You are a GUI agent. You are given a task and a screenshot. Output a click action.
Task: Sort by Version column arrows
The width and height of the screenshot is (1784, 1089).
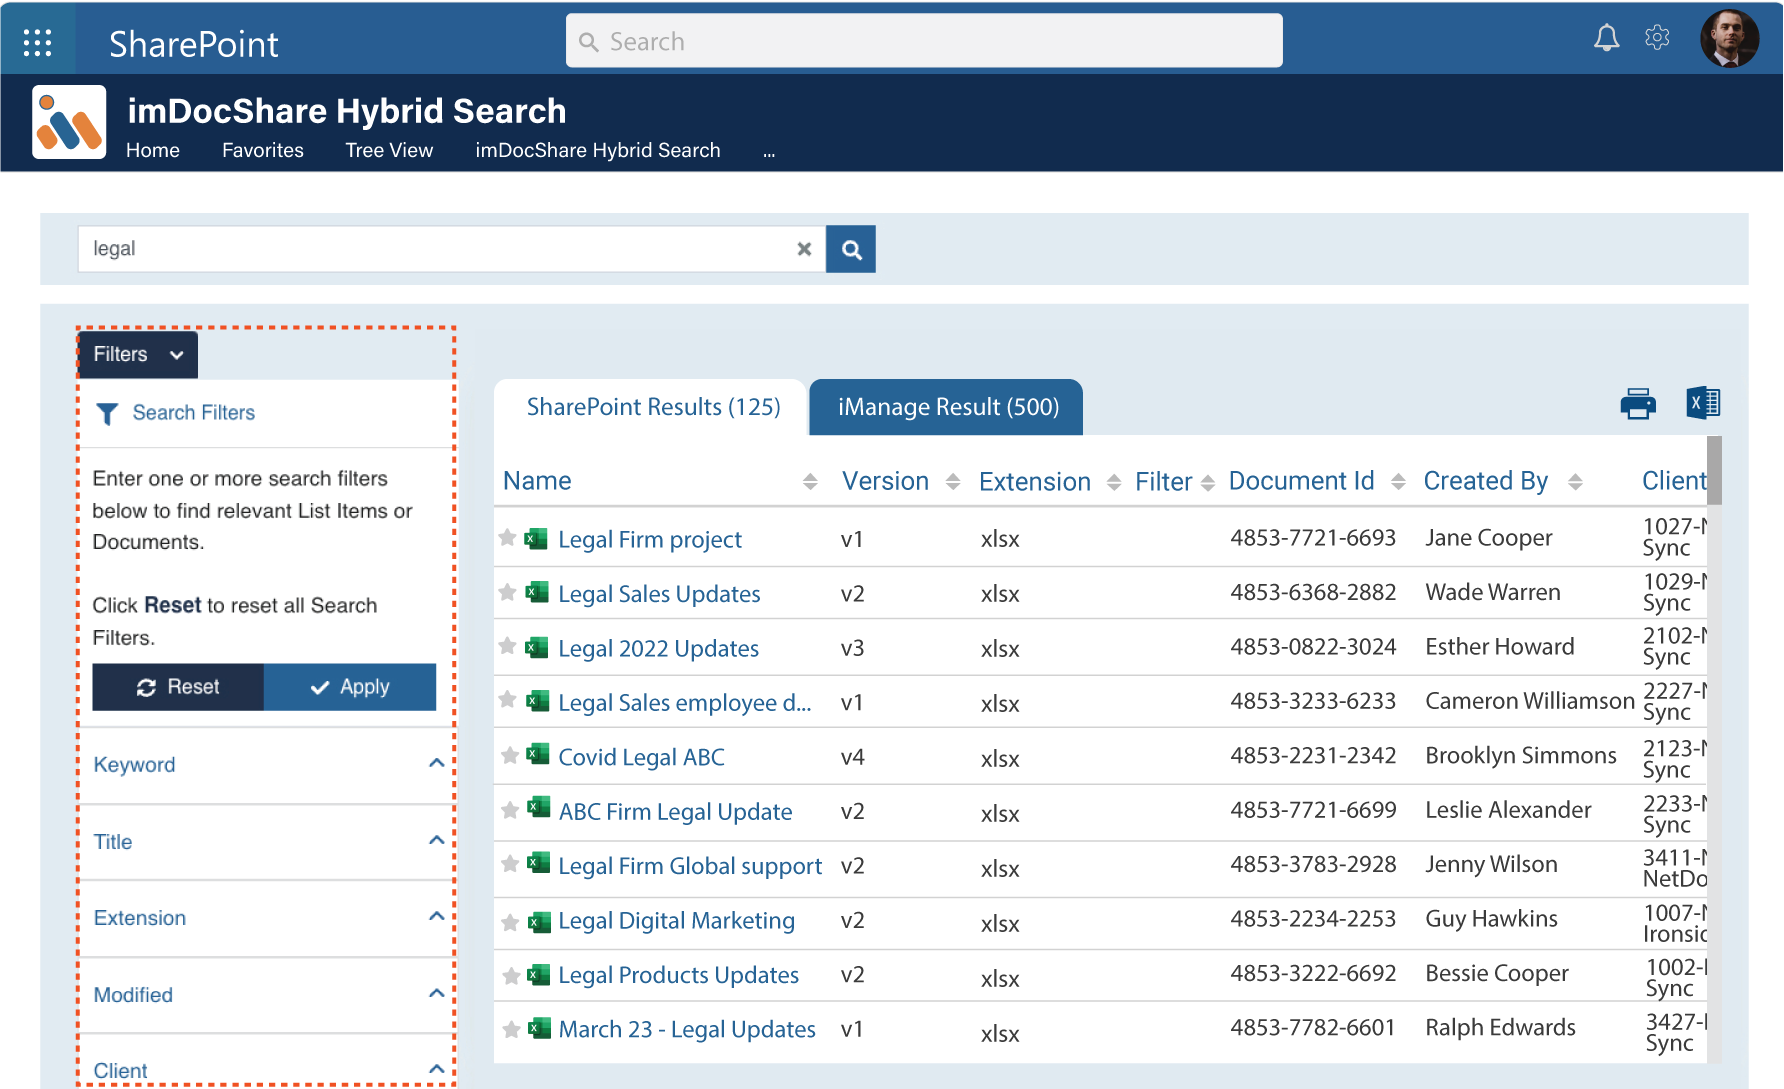click(x=953, y=482)
